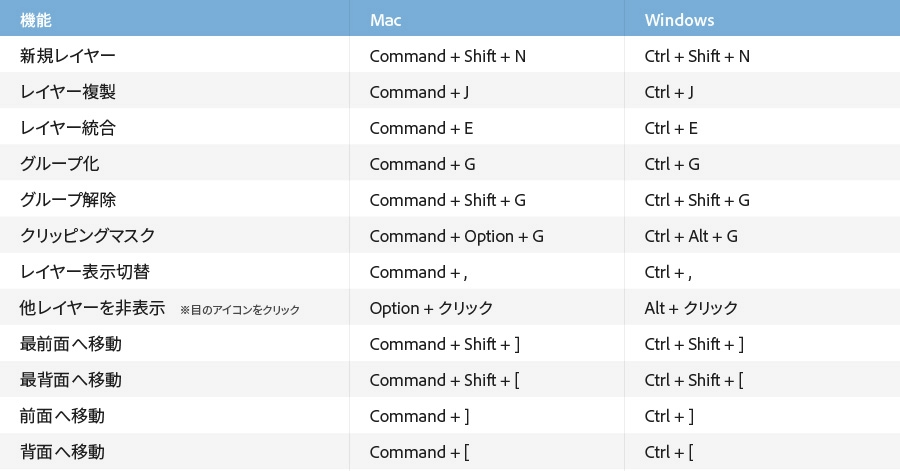Click the Windows column header

679,20
